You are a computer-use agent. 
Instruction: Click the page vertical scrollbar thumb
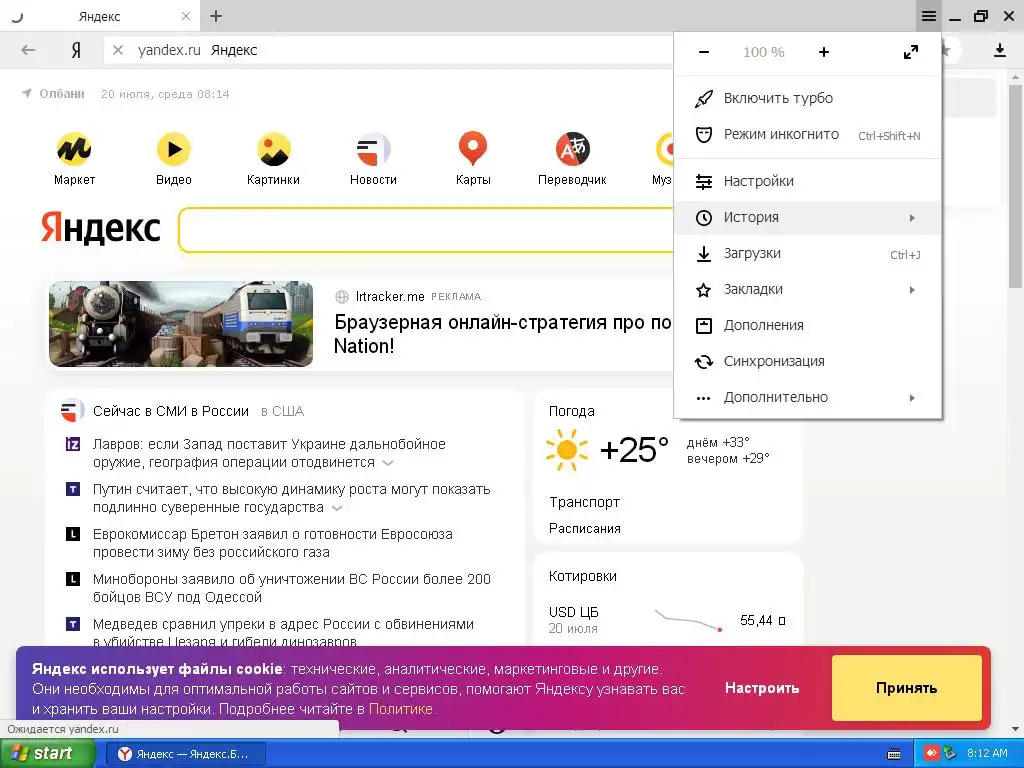coord(1016,186)
